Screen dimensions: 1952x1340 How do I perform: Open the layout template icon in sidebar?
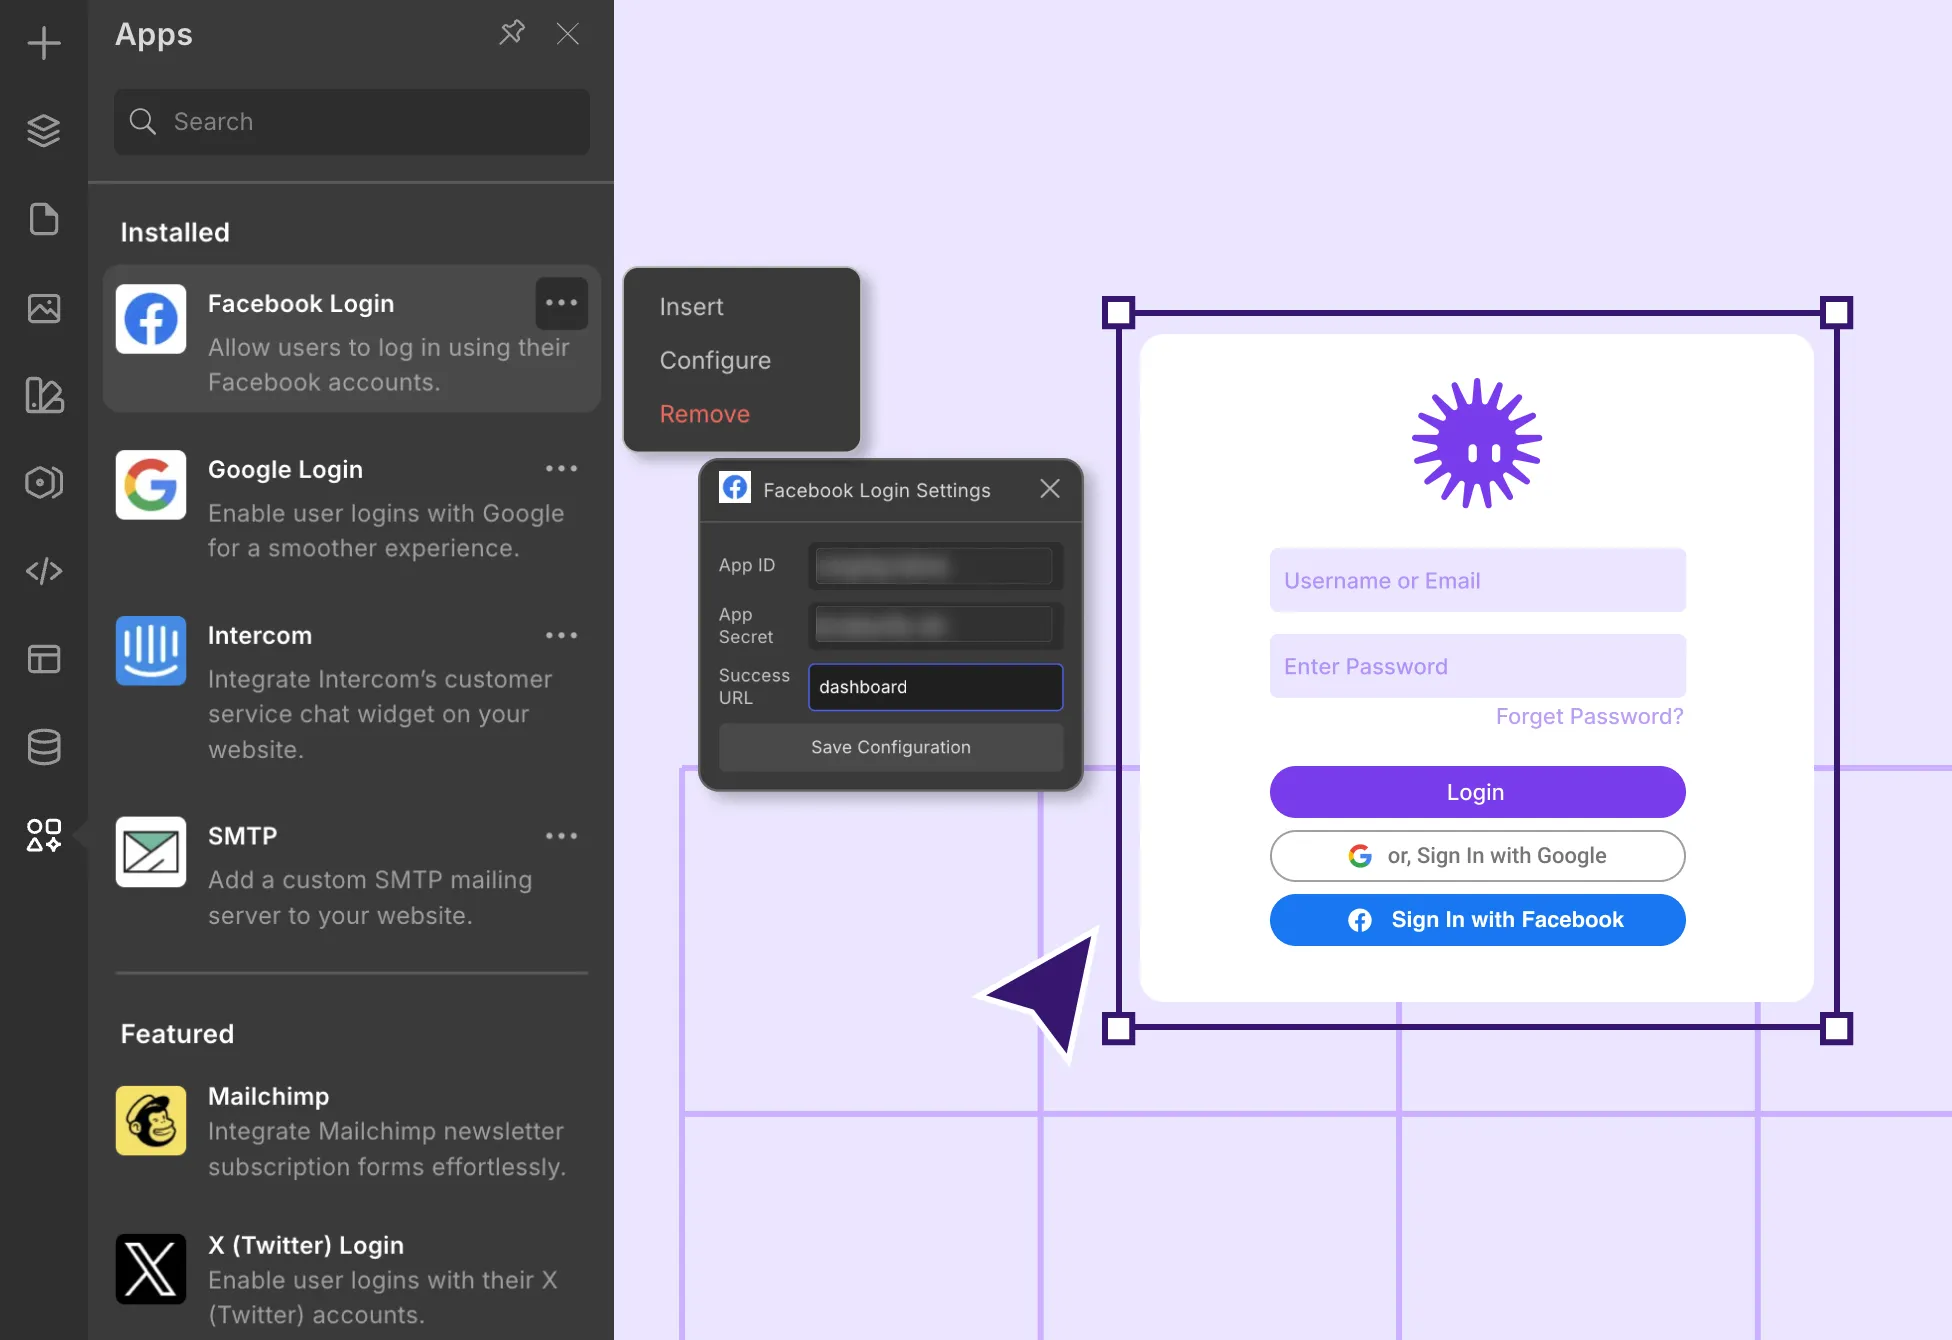click(44, 659)
